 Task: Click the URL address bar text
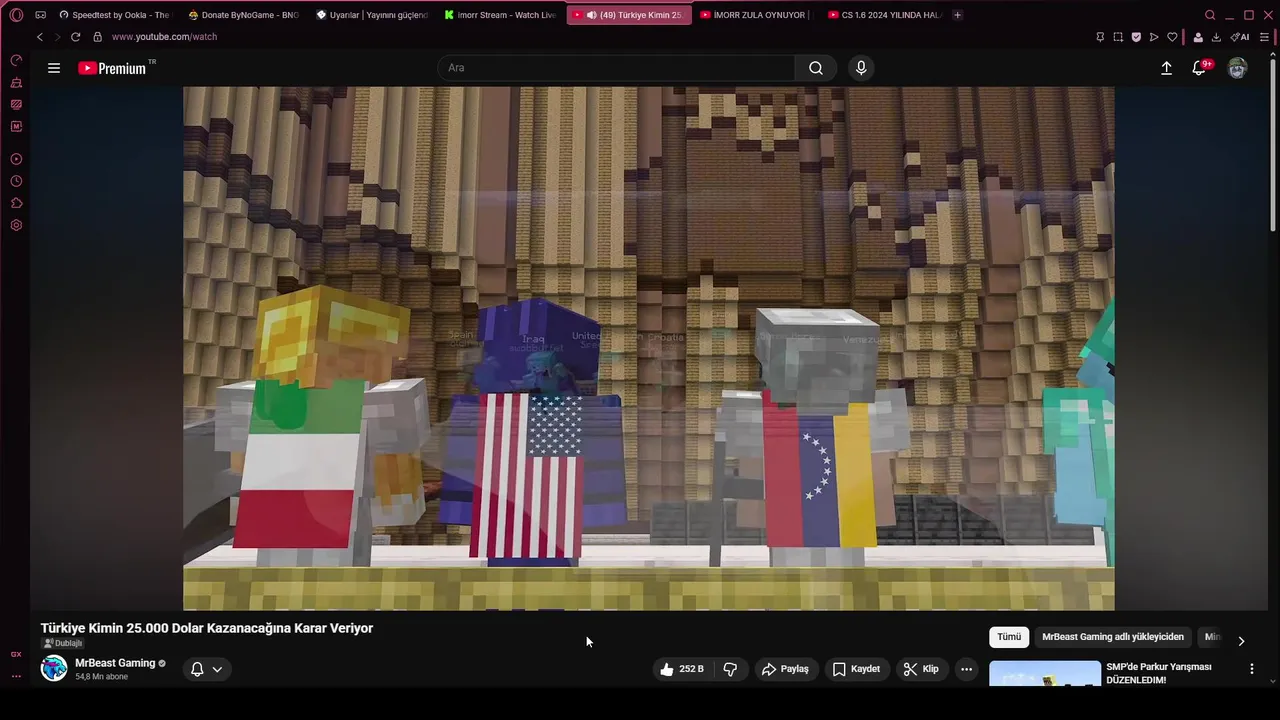164,37
